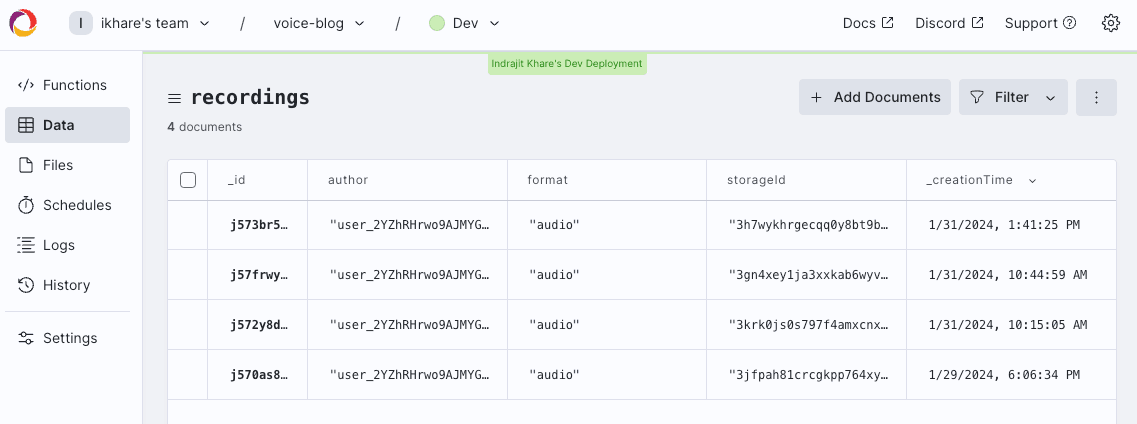Screen dimensions: 1137x424
Task: Expand the voice-blog project dropdown
Action: pos(318,23)
